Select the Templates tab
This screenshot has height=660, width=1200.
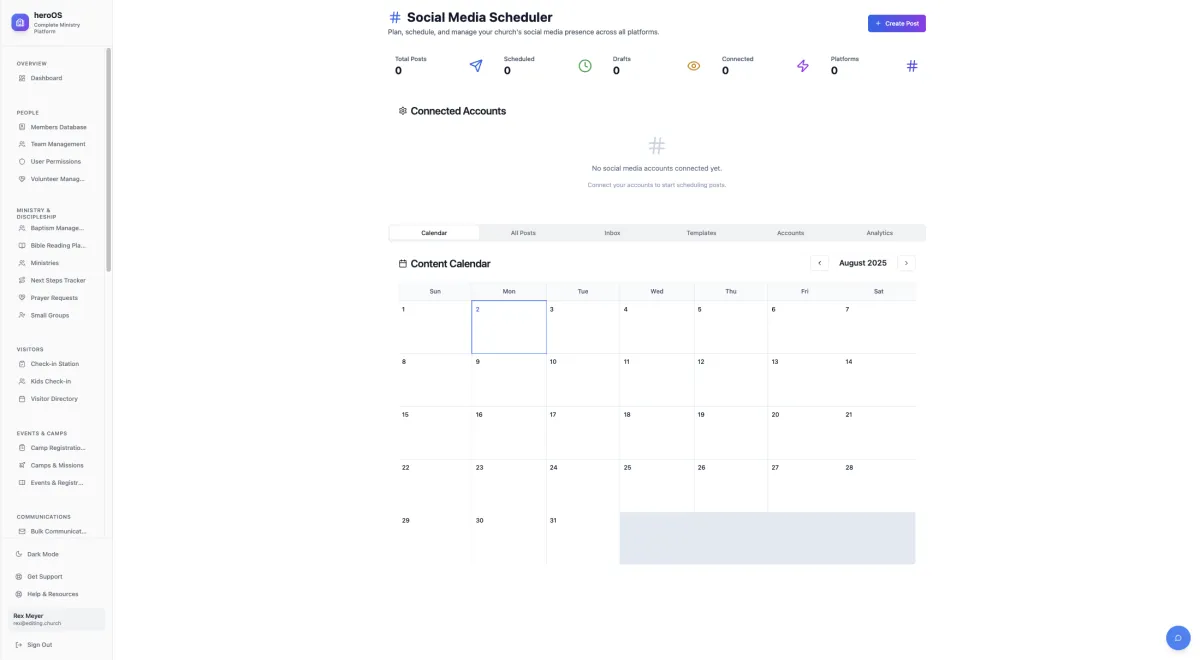[x=701, y=233]
